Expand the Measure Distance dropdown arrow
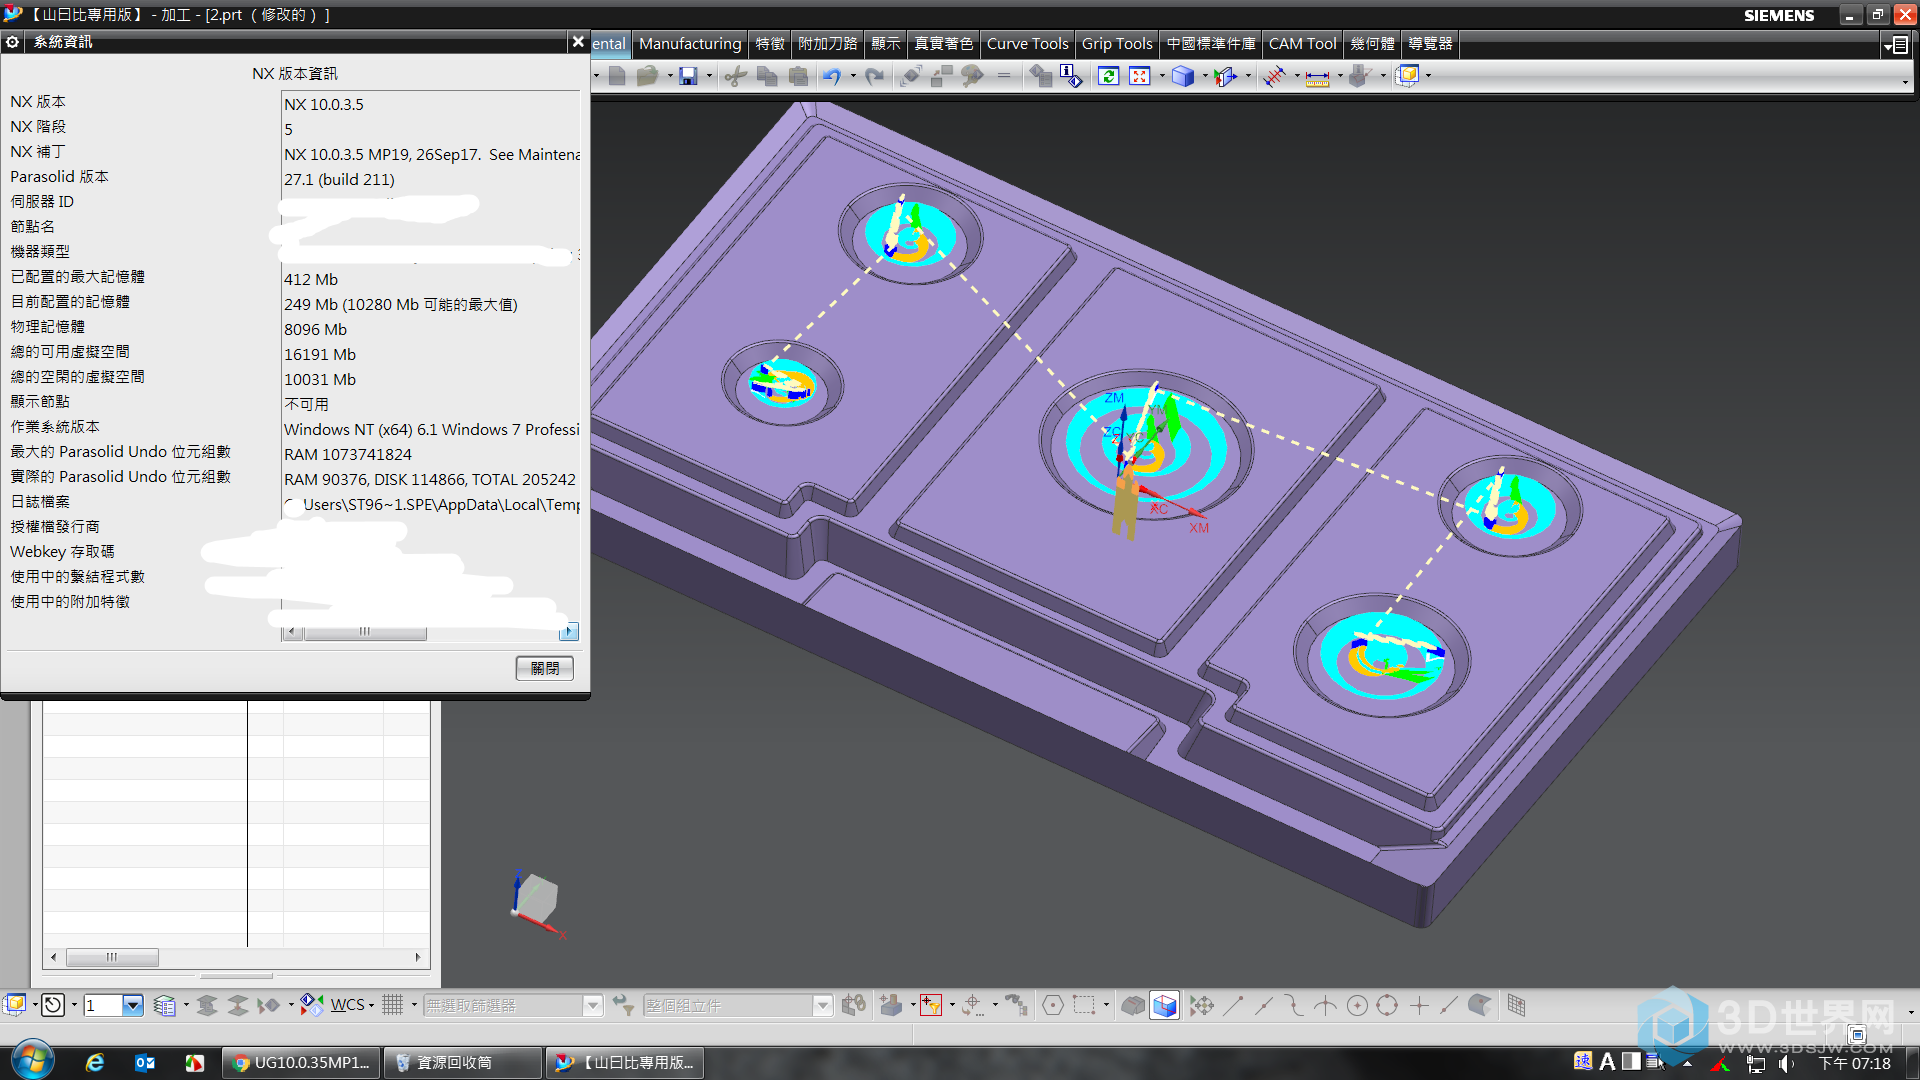Viewport: 1920px width, 1080px height. point(1340,76)
